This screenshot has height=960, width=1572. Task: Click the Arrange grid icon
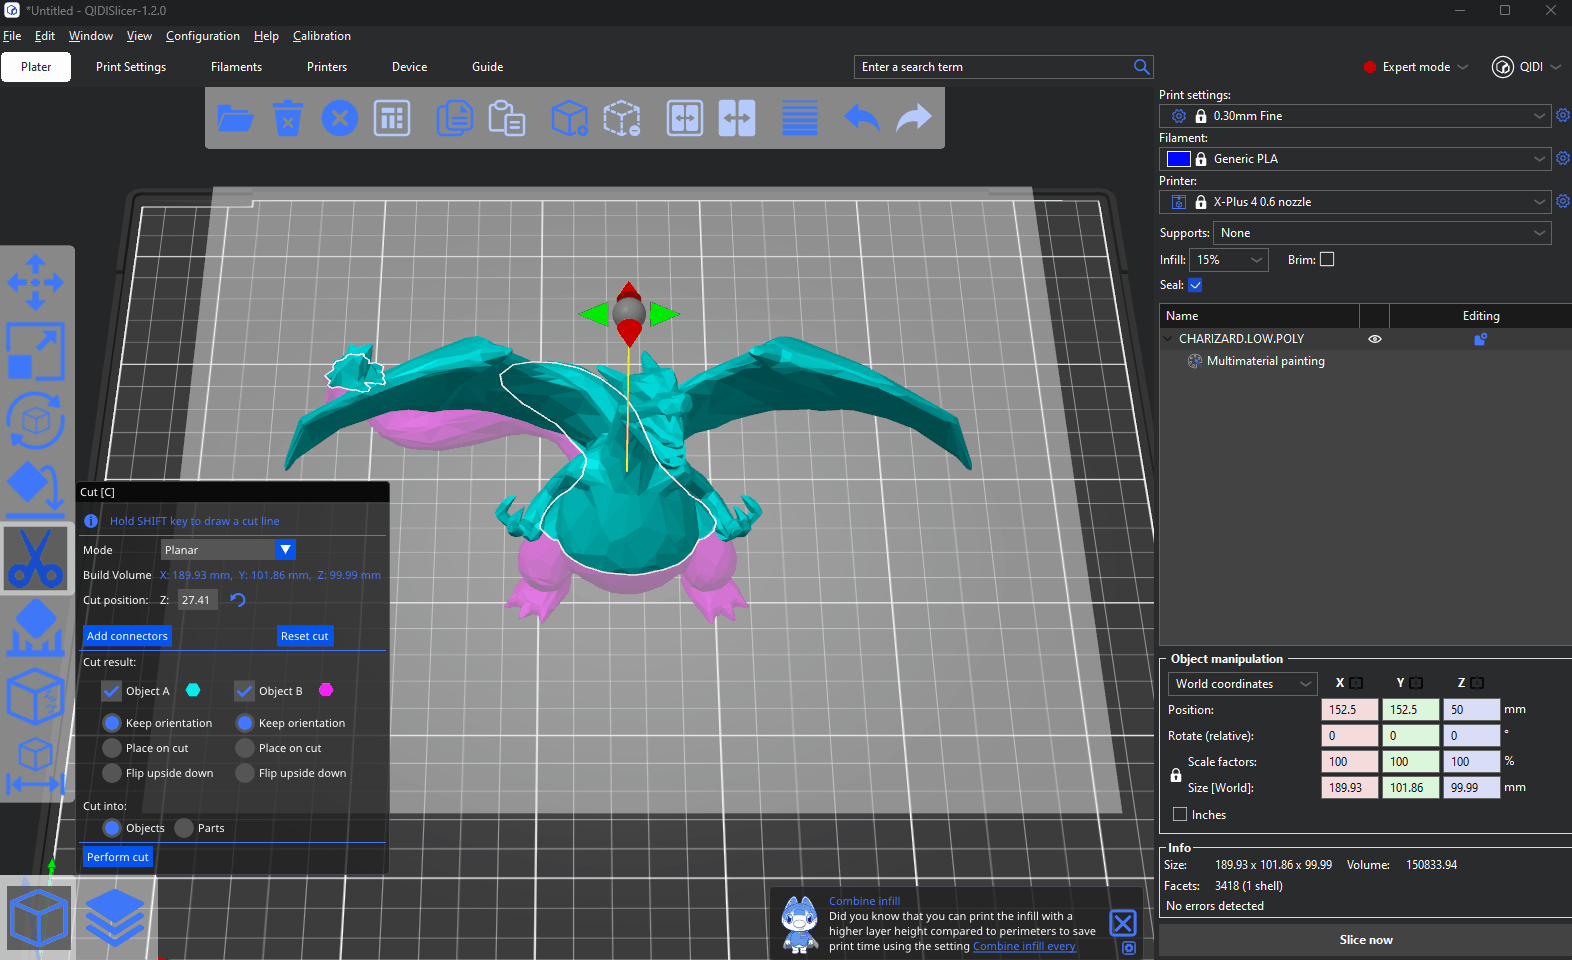(x=392, y=118)
